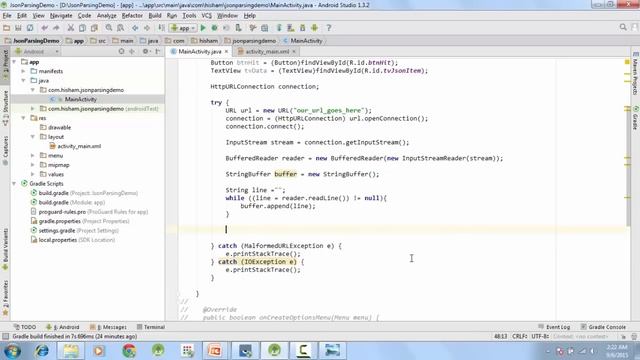This screenshot has height=360, width=640.
Task: Run app with the green play icon
Action: point(203,28)
